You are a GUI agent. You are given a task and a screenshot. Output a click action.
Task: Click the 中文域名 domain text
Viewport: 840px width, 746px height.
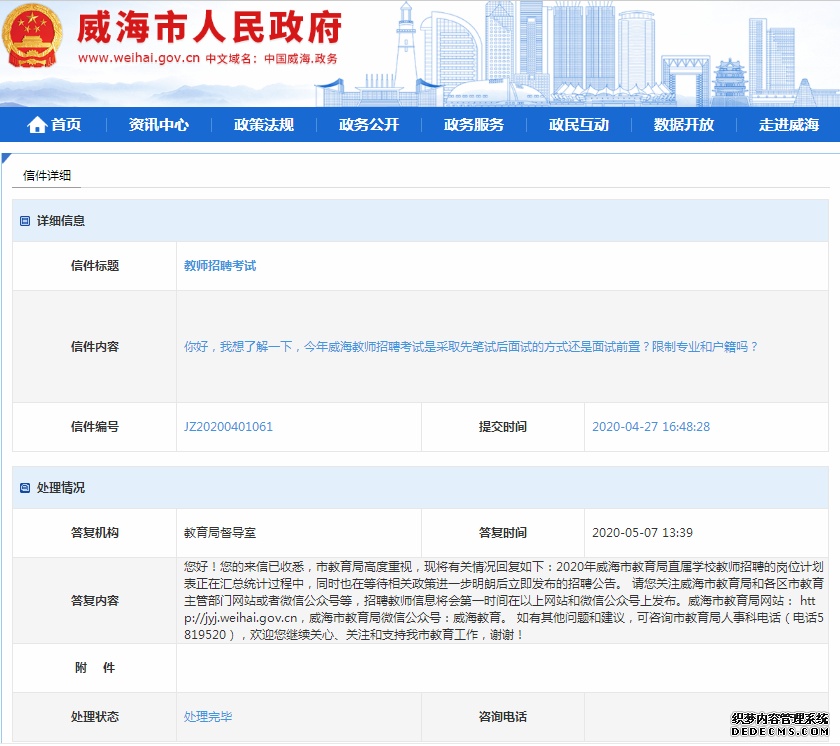click(272, 59)
